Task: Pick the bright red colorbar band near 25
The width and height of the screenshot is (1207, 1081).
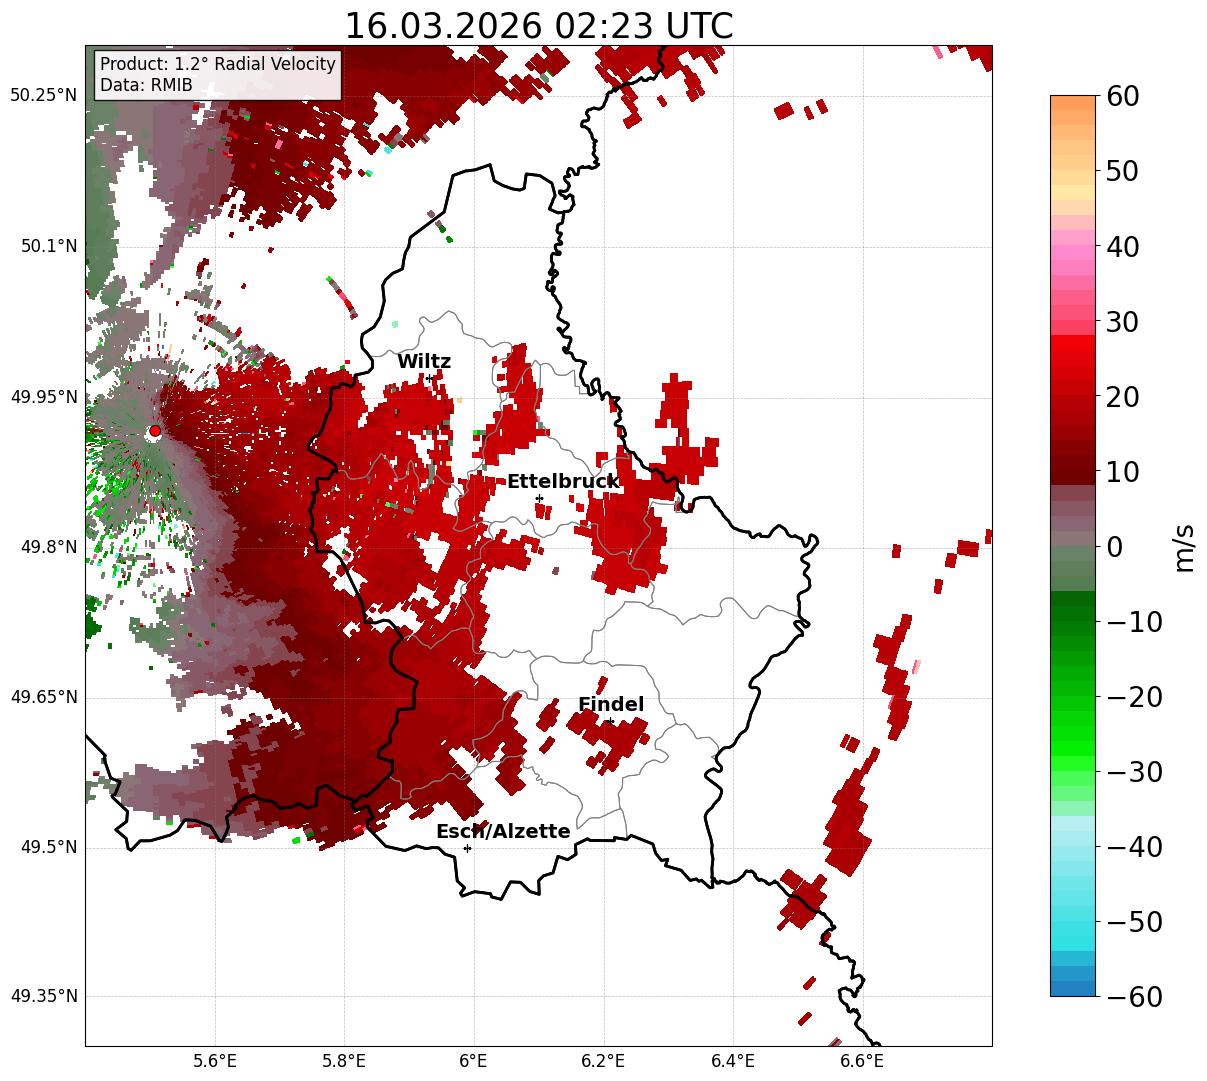Action: (1073, 345)
